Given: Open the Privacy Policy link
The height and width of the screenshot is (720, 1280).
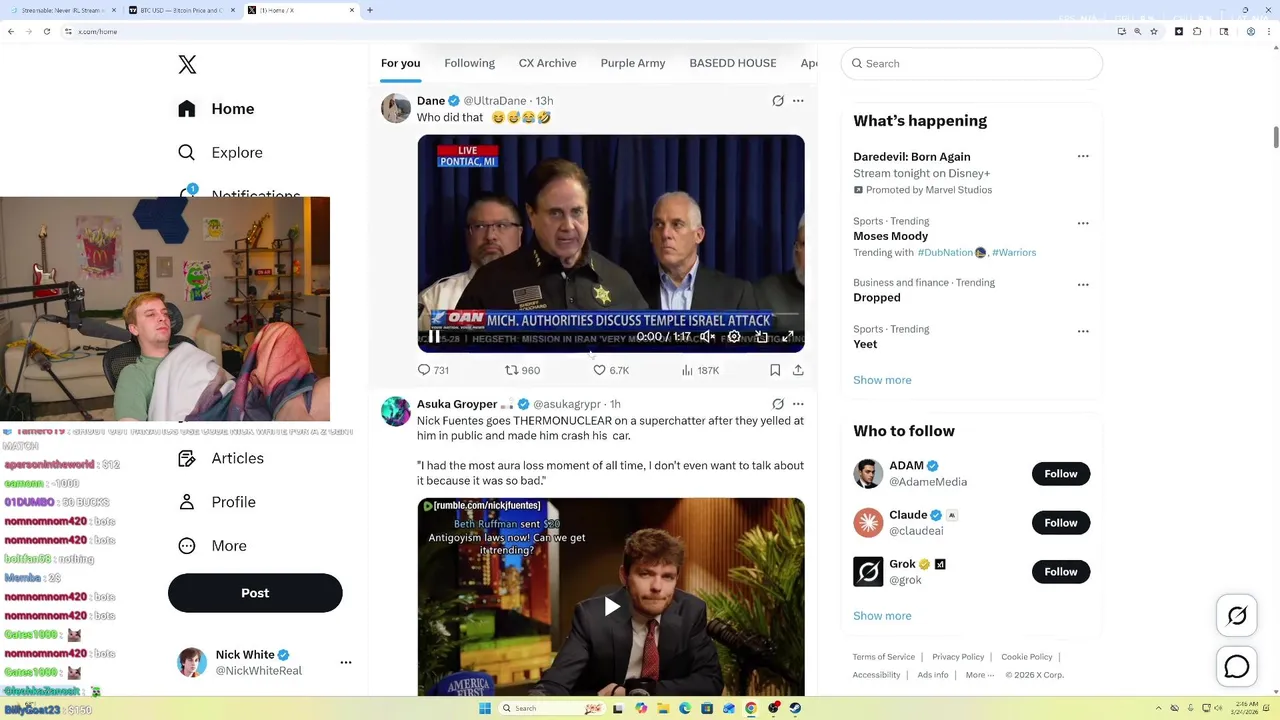Looking at the screenshot, I should 958,657.
